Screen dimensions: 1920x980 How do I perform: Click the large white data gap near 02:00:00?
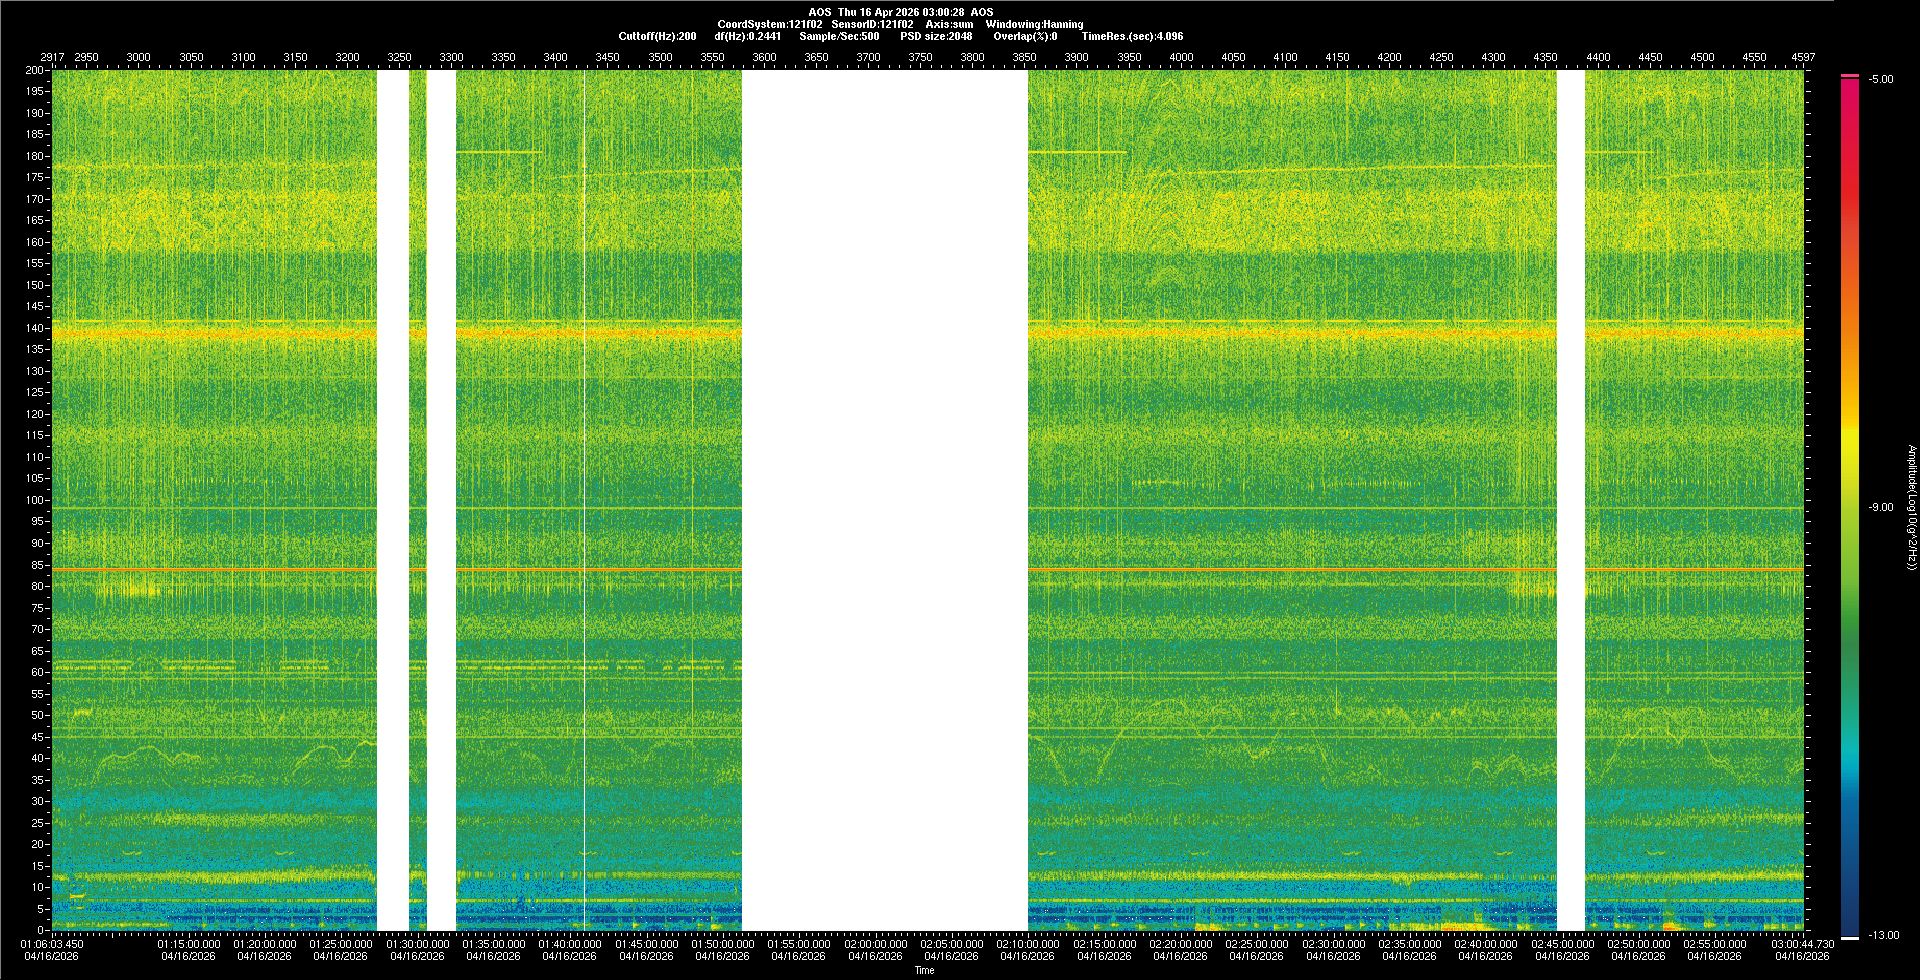coord(884,500)
